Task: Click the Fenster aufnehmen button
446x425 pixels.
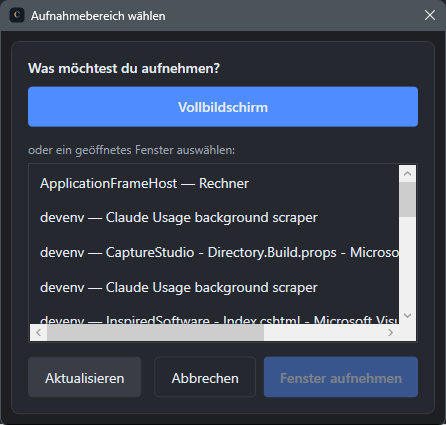Action: coord(341,377)
